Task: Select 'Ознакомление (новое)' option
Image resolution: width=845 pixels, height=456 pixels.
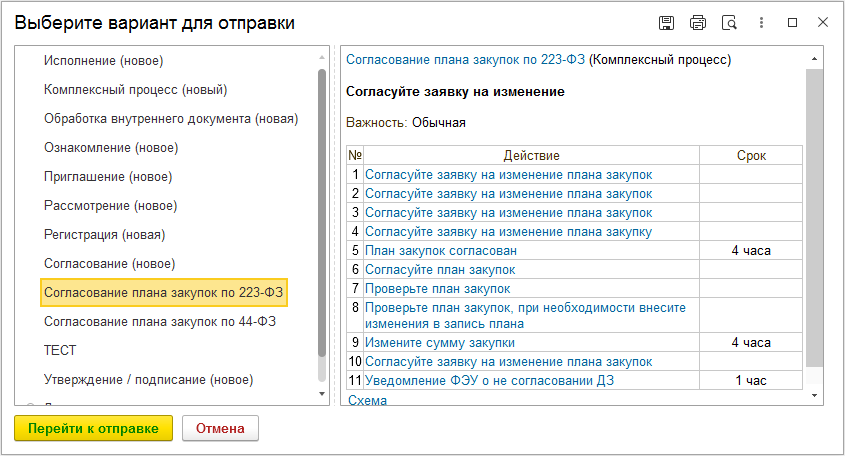Action: pyautogui.click(x=111, y=148)
